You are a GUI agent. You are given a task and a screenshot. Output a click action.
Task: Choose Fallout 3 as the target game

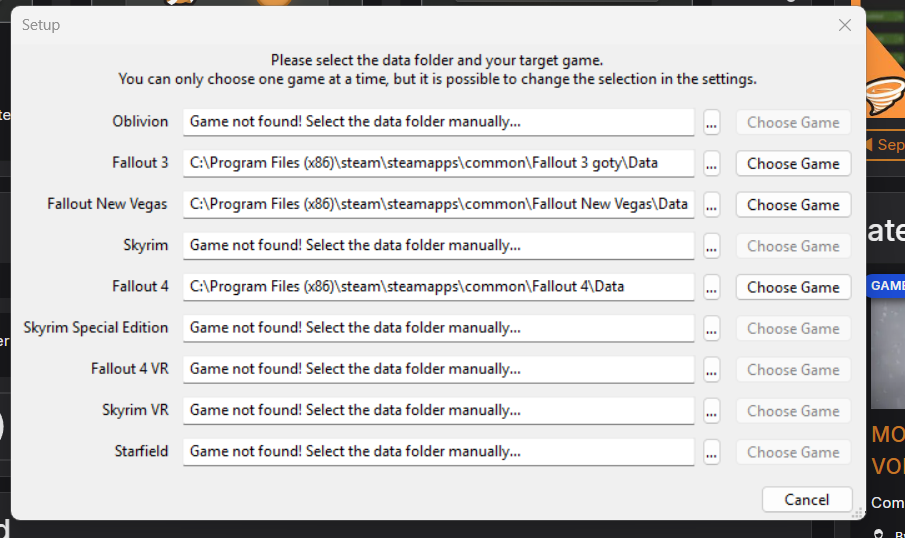click(x=793, y=164)
